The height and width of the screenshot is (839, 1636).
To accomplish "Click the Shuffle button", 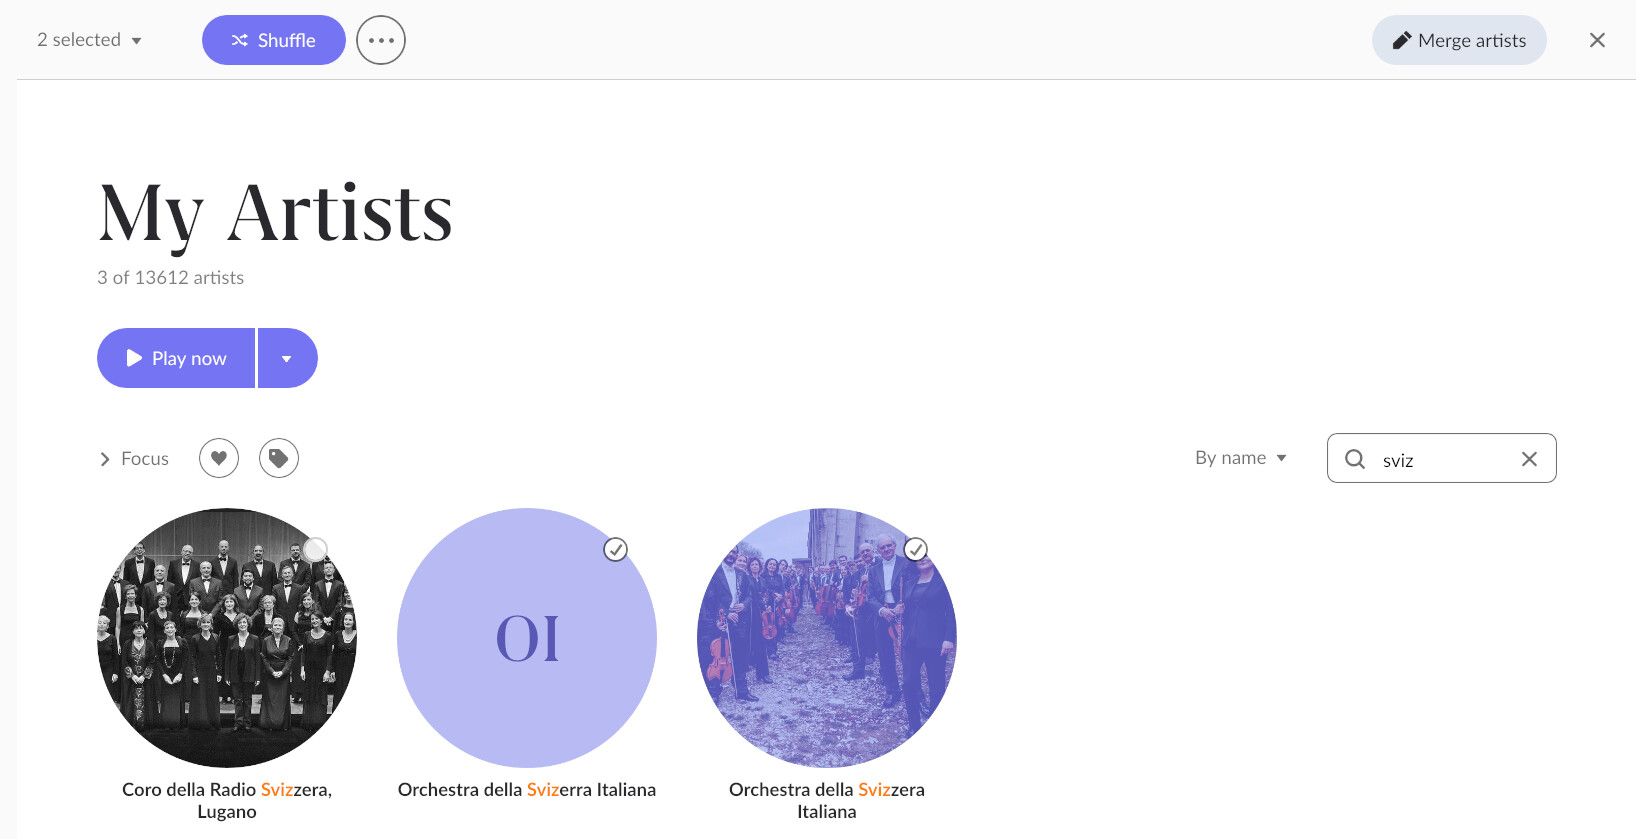I will pos(274,40).
